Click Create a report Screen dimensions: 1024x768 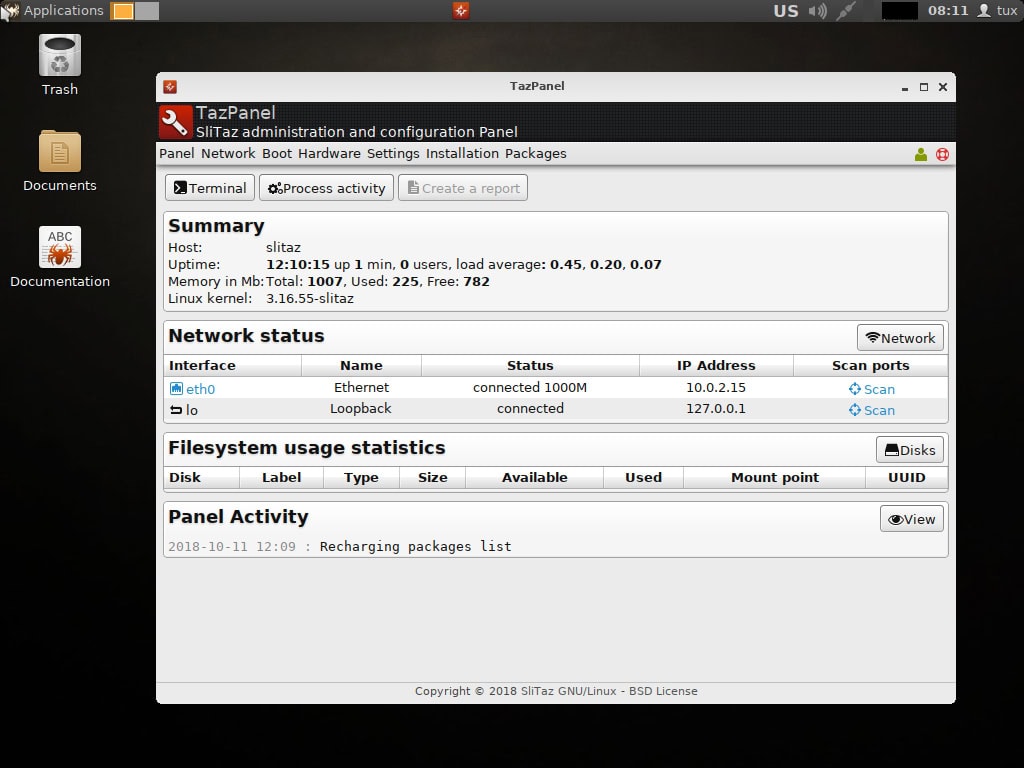click(x=462, y=187)
